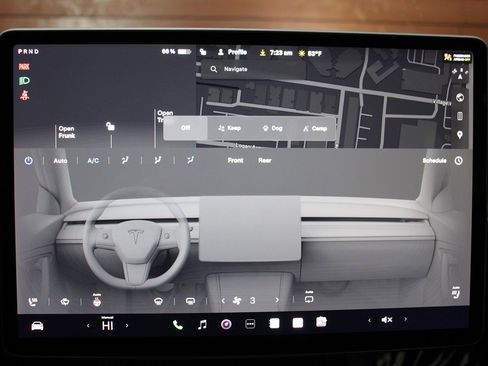Tap the Navigate magnifier icon
488x366 pixels.
(x=214, y=69)
